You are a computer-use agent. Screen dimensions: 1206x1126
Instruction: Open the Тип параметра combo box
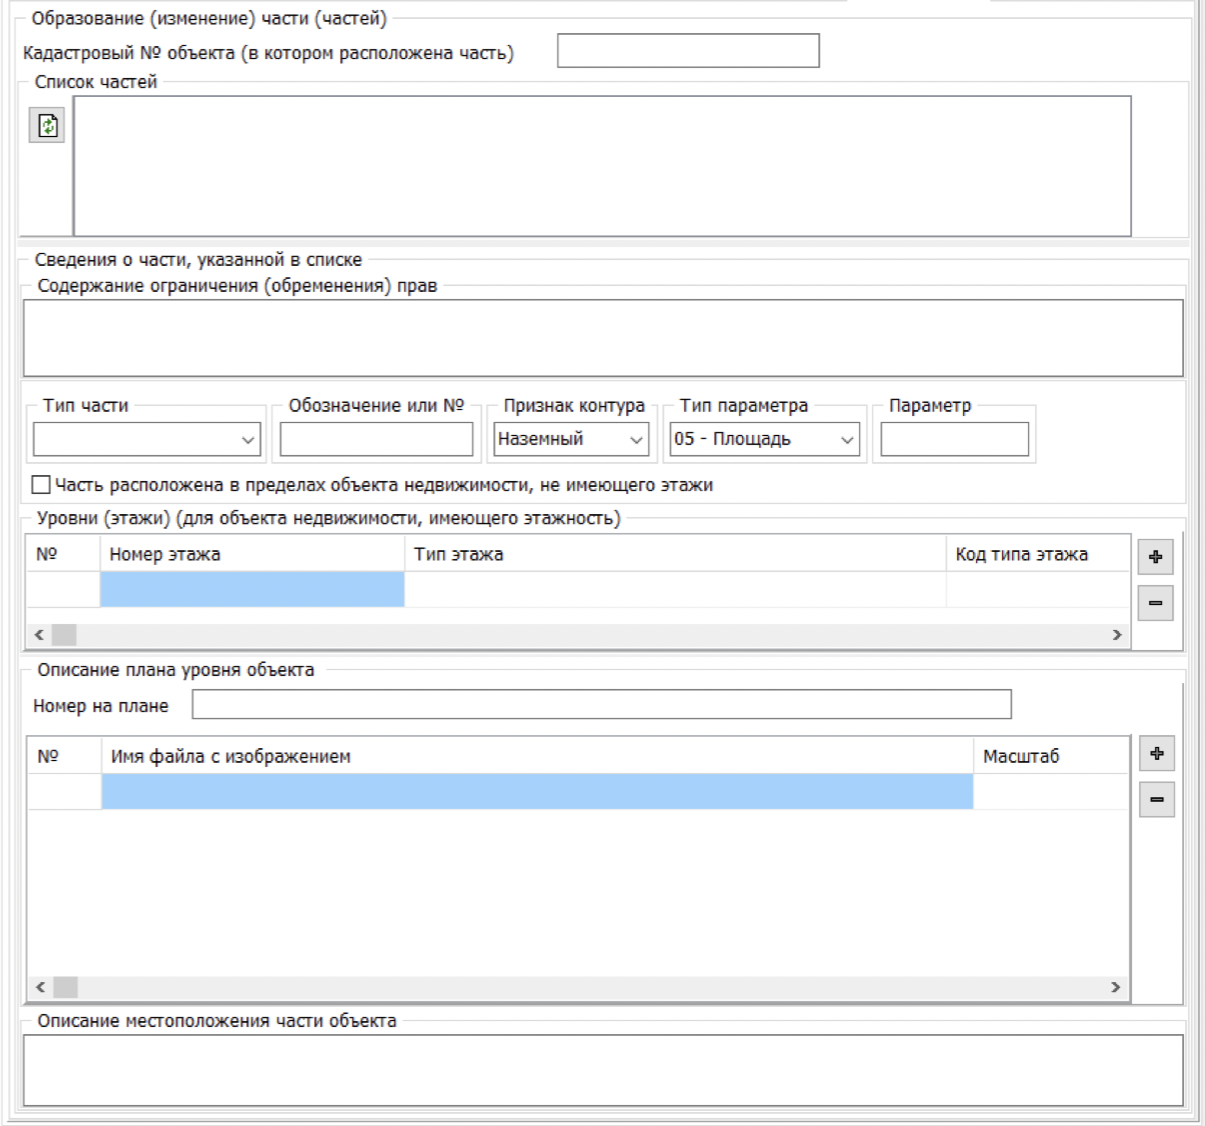[764, 439]
